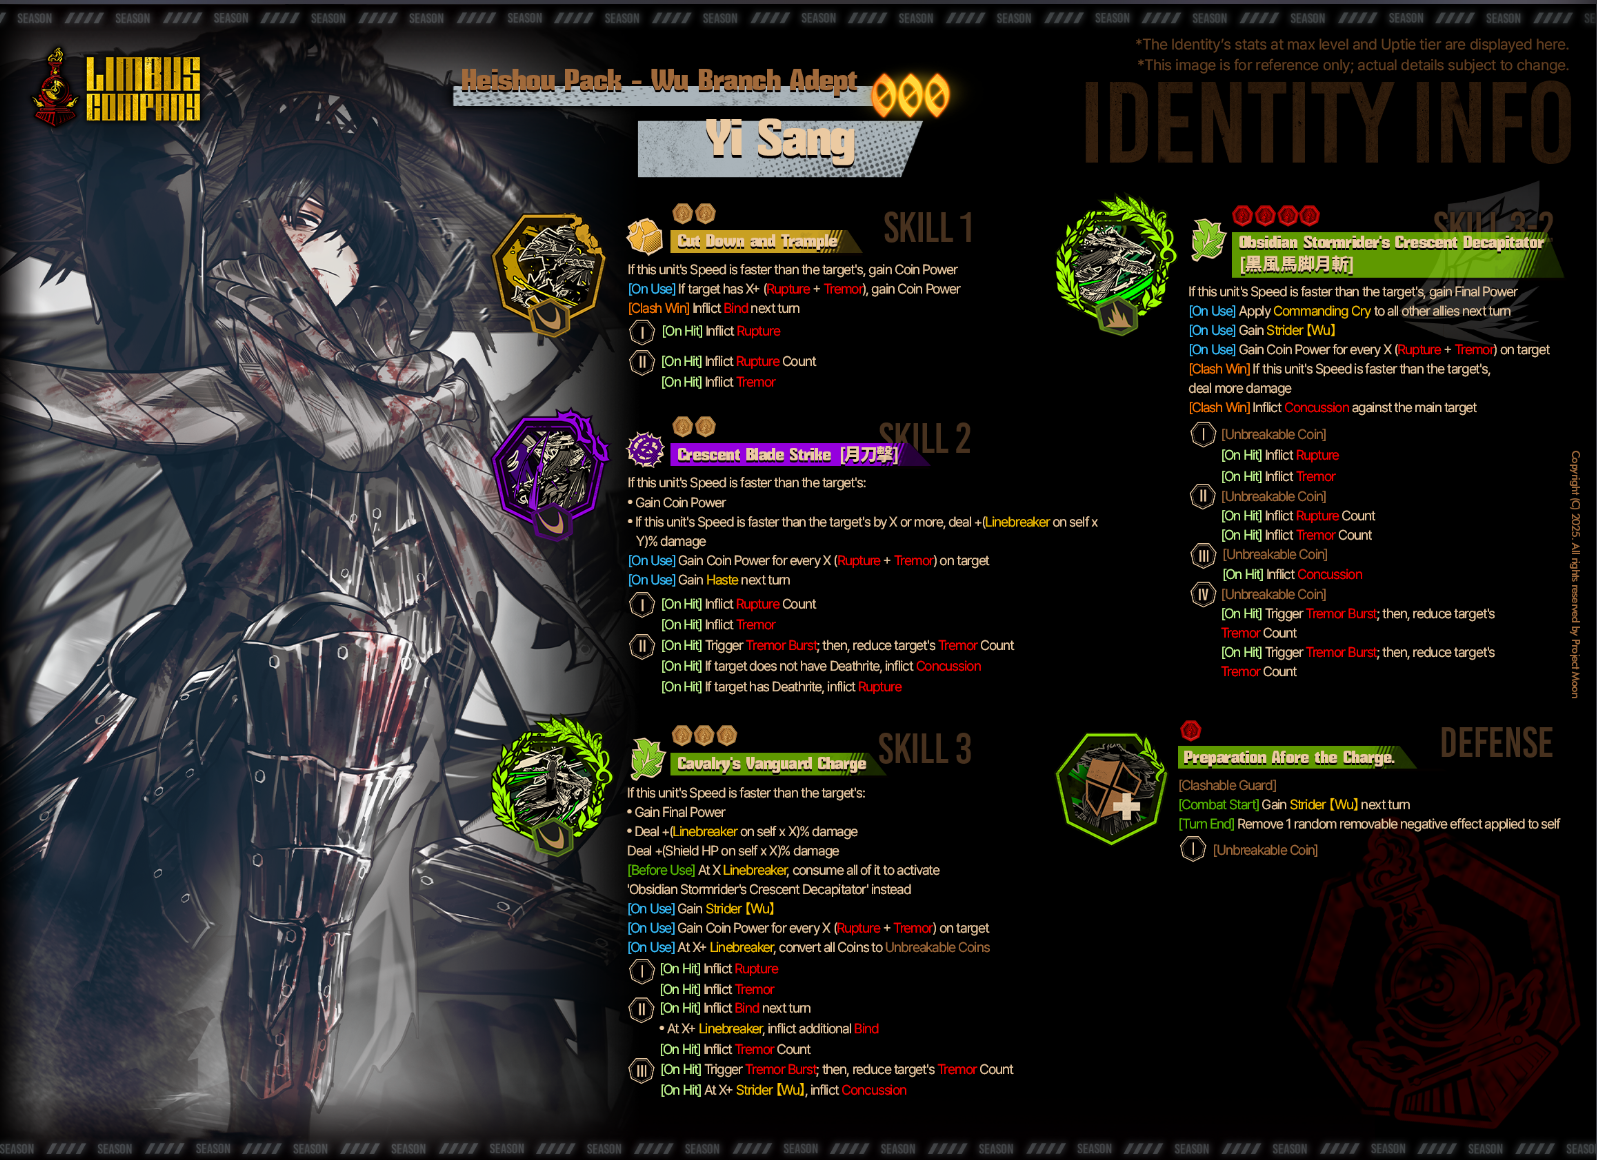Viewport: 1597px width, 1160px height.
Task: Select the purple Skill 2 portrait icon
Action: tap(550, 473)
